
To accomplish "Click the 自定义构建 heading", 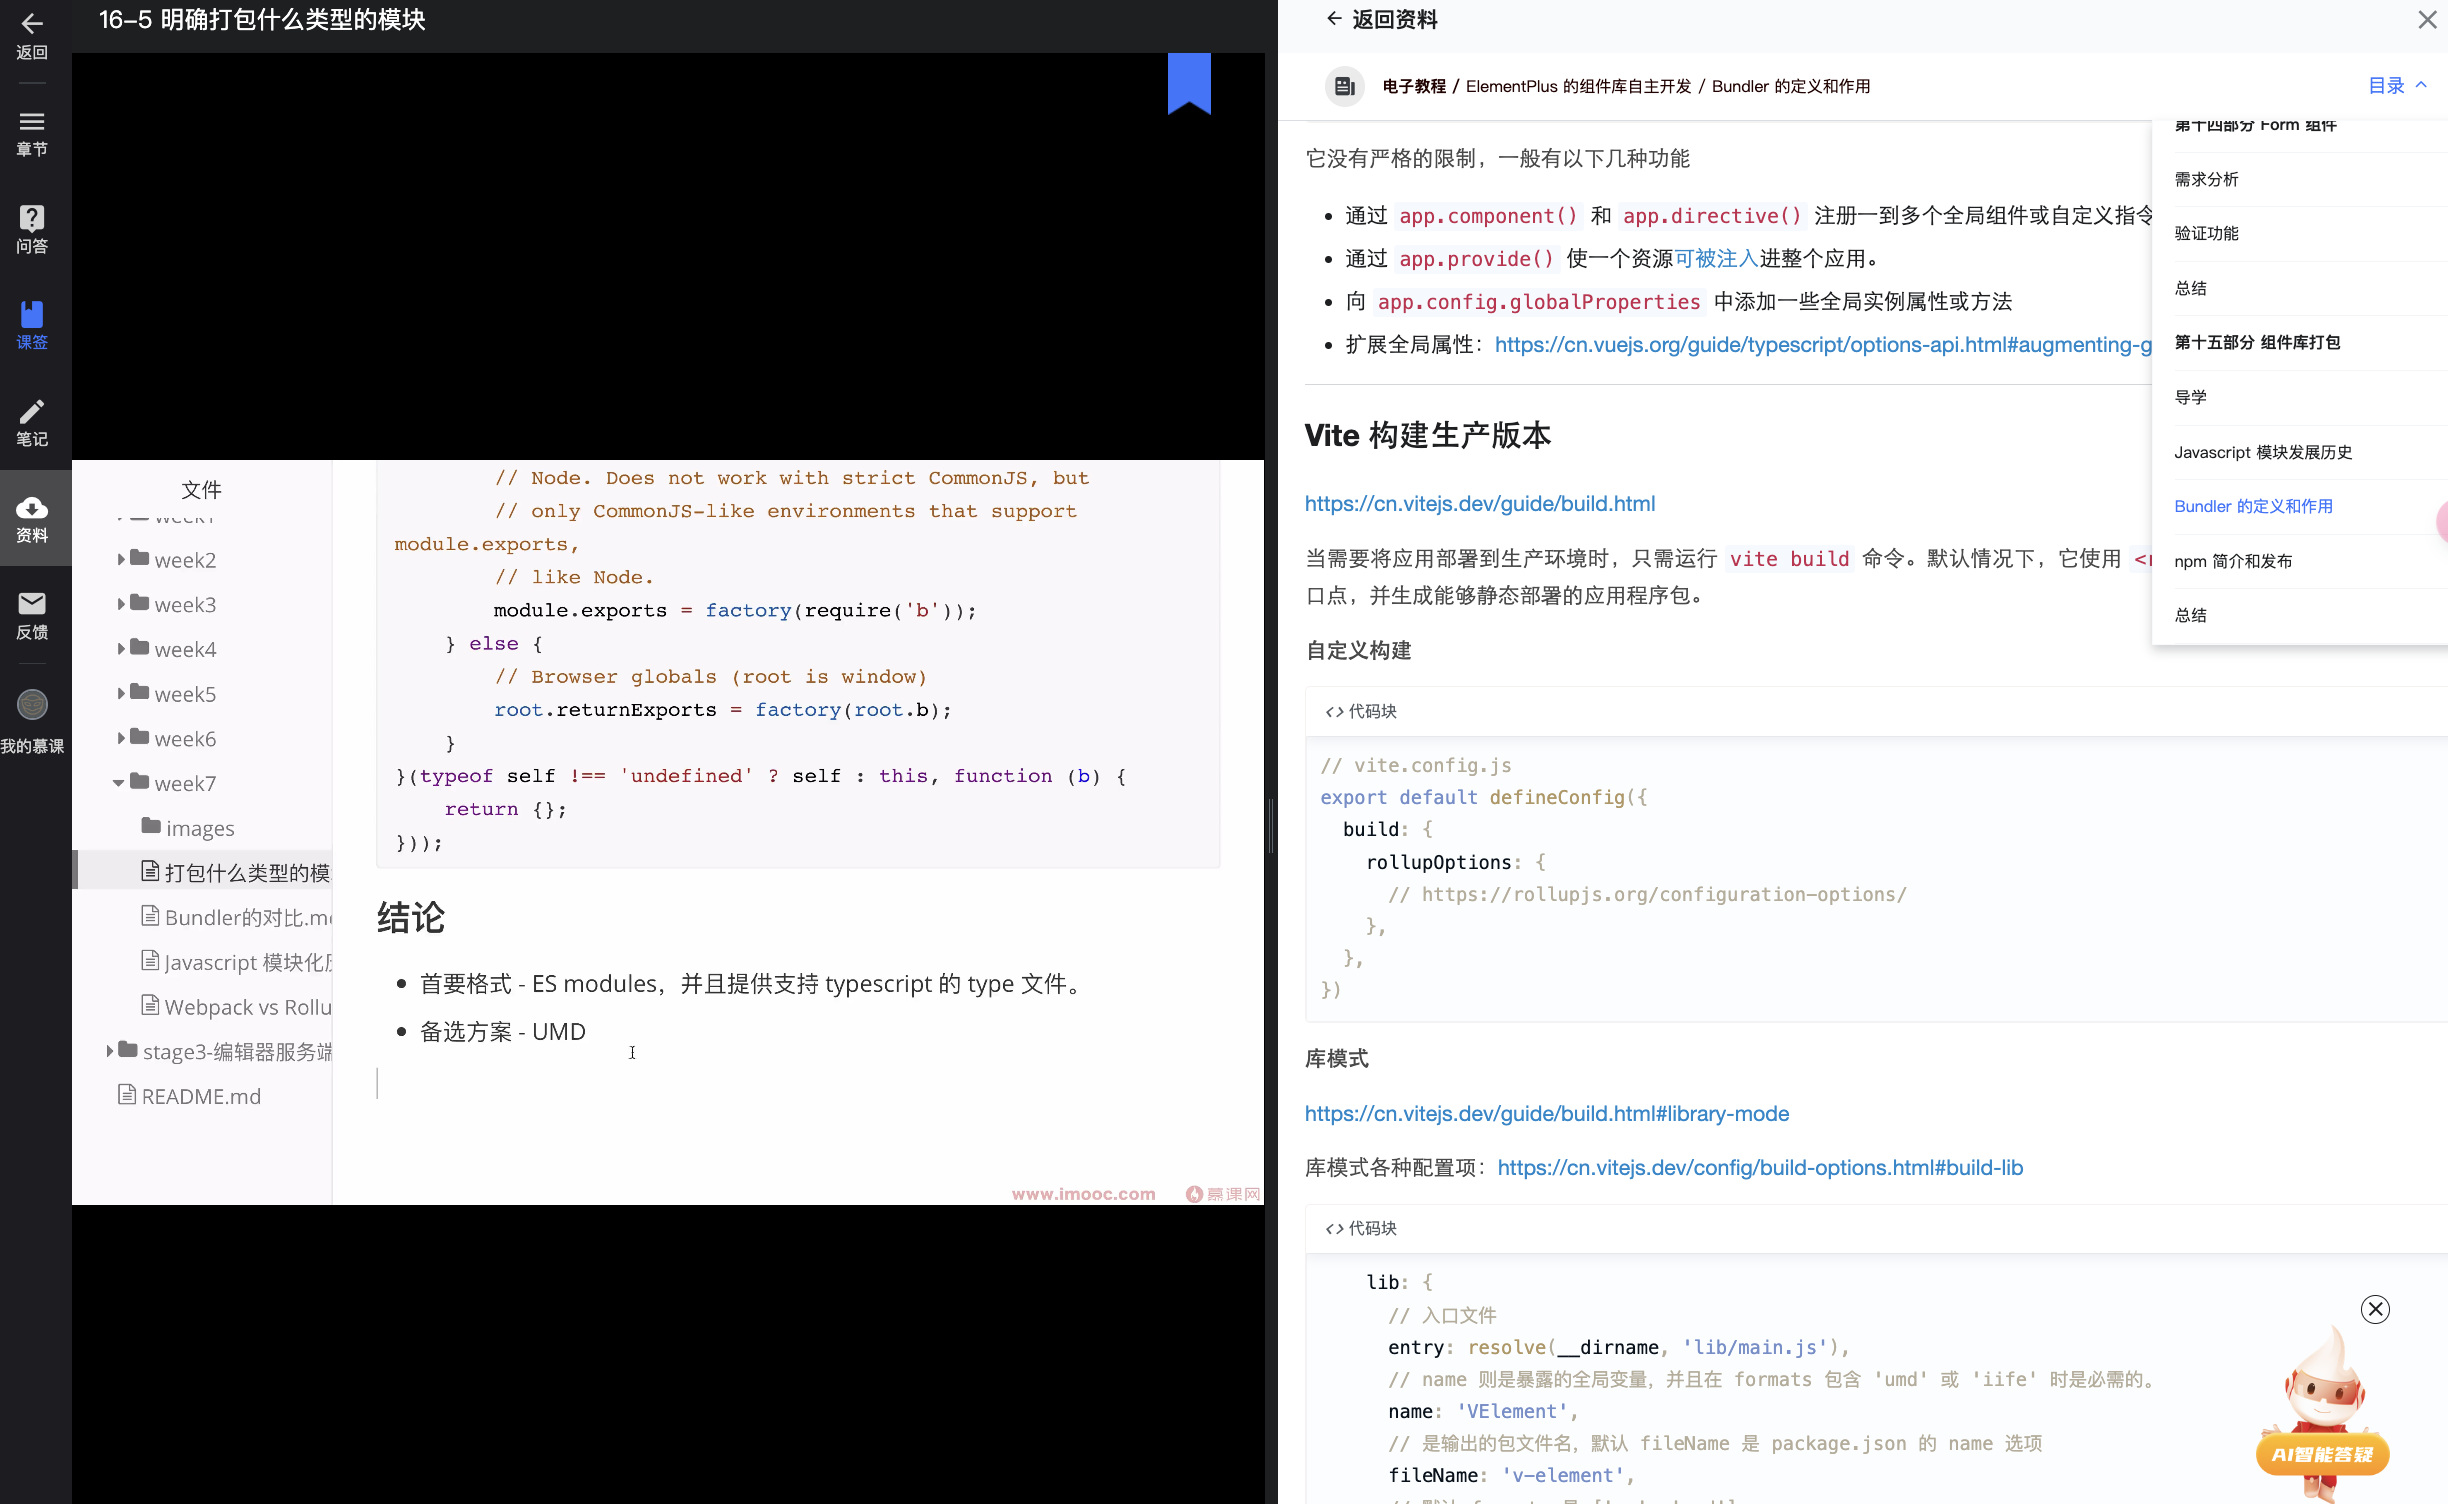I will pos(1358,650).
